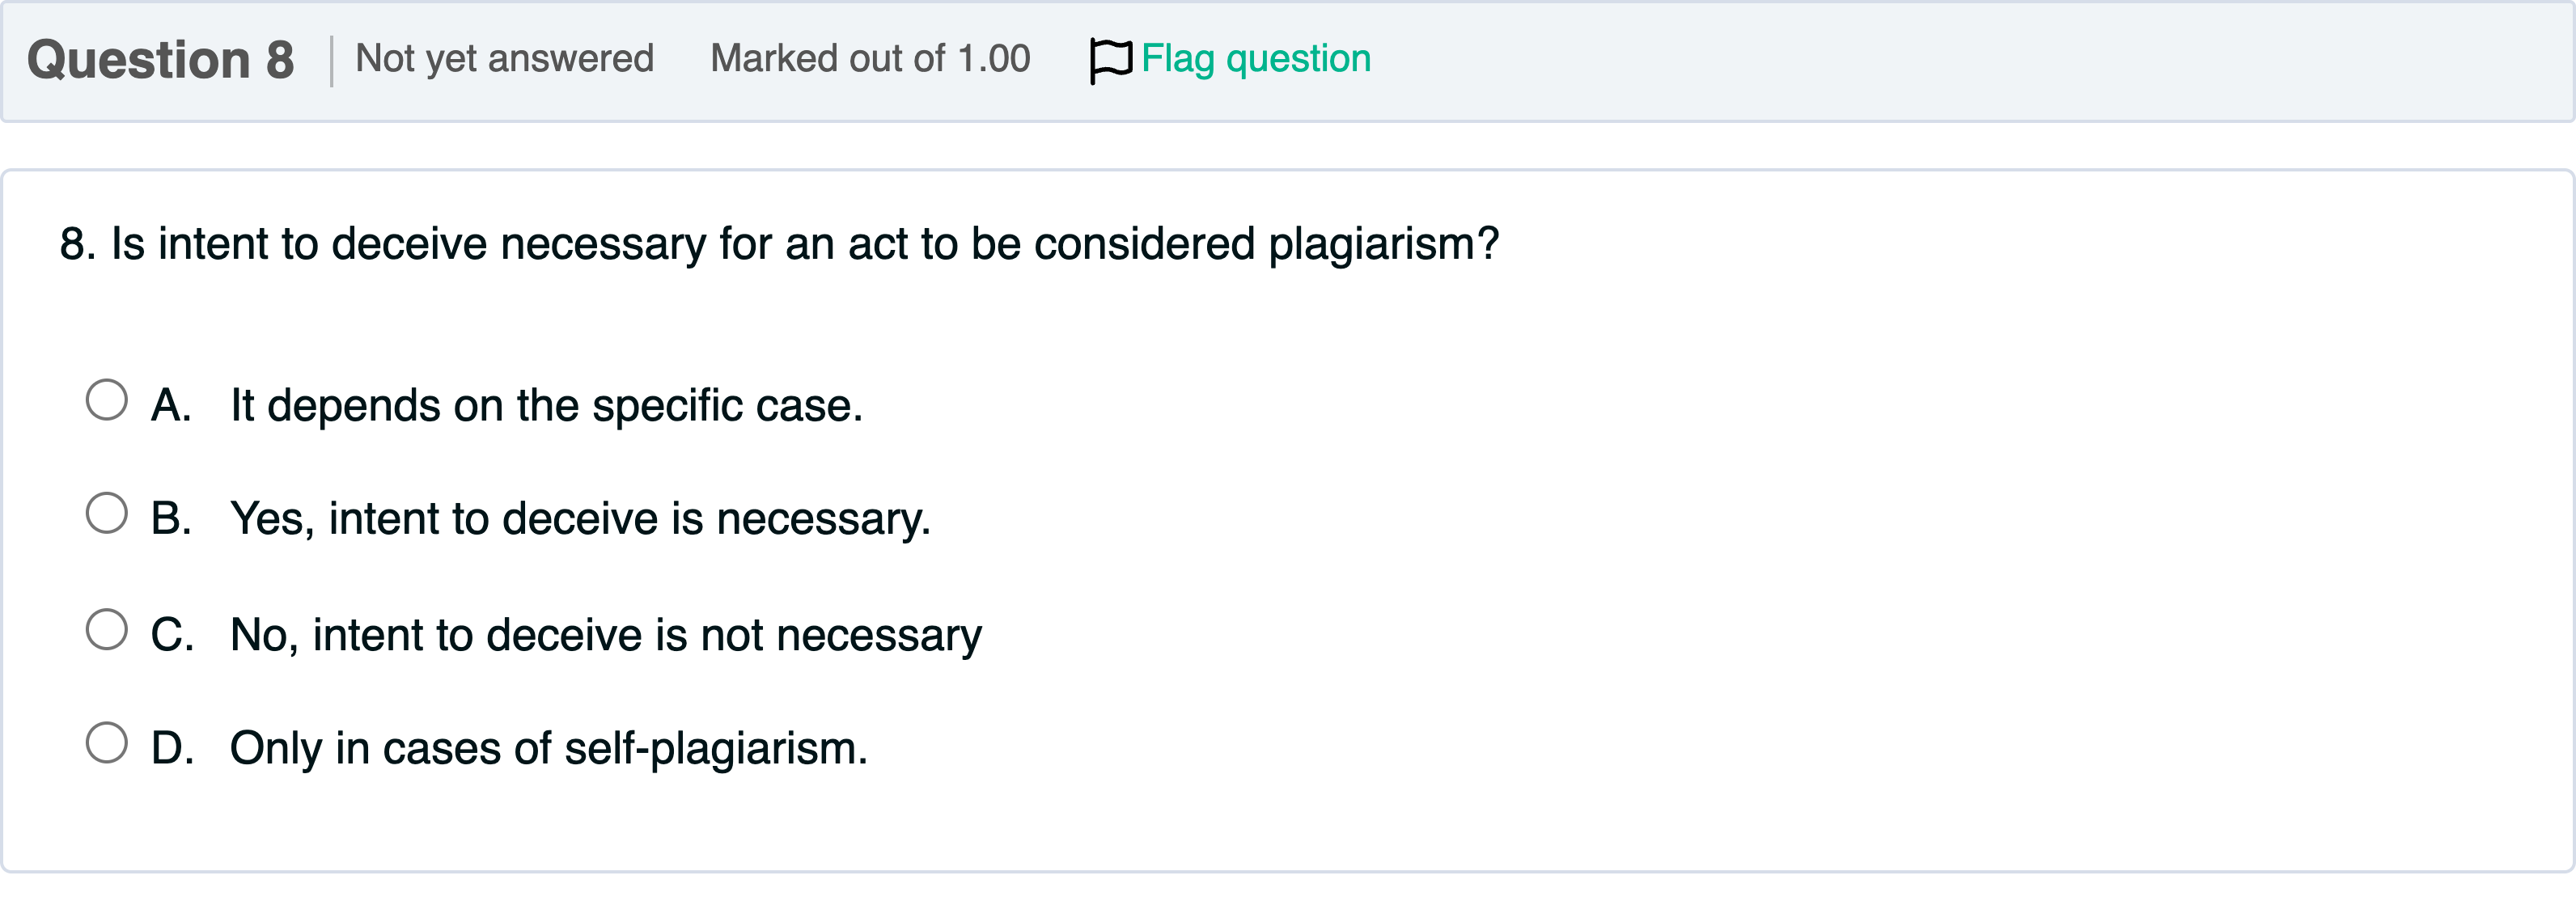The width and height of the screenshot is (2576, 922).
Task: Click the "Question 8" heading
Action: [161, 60]
